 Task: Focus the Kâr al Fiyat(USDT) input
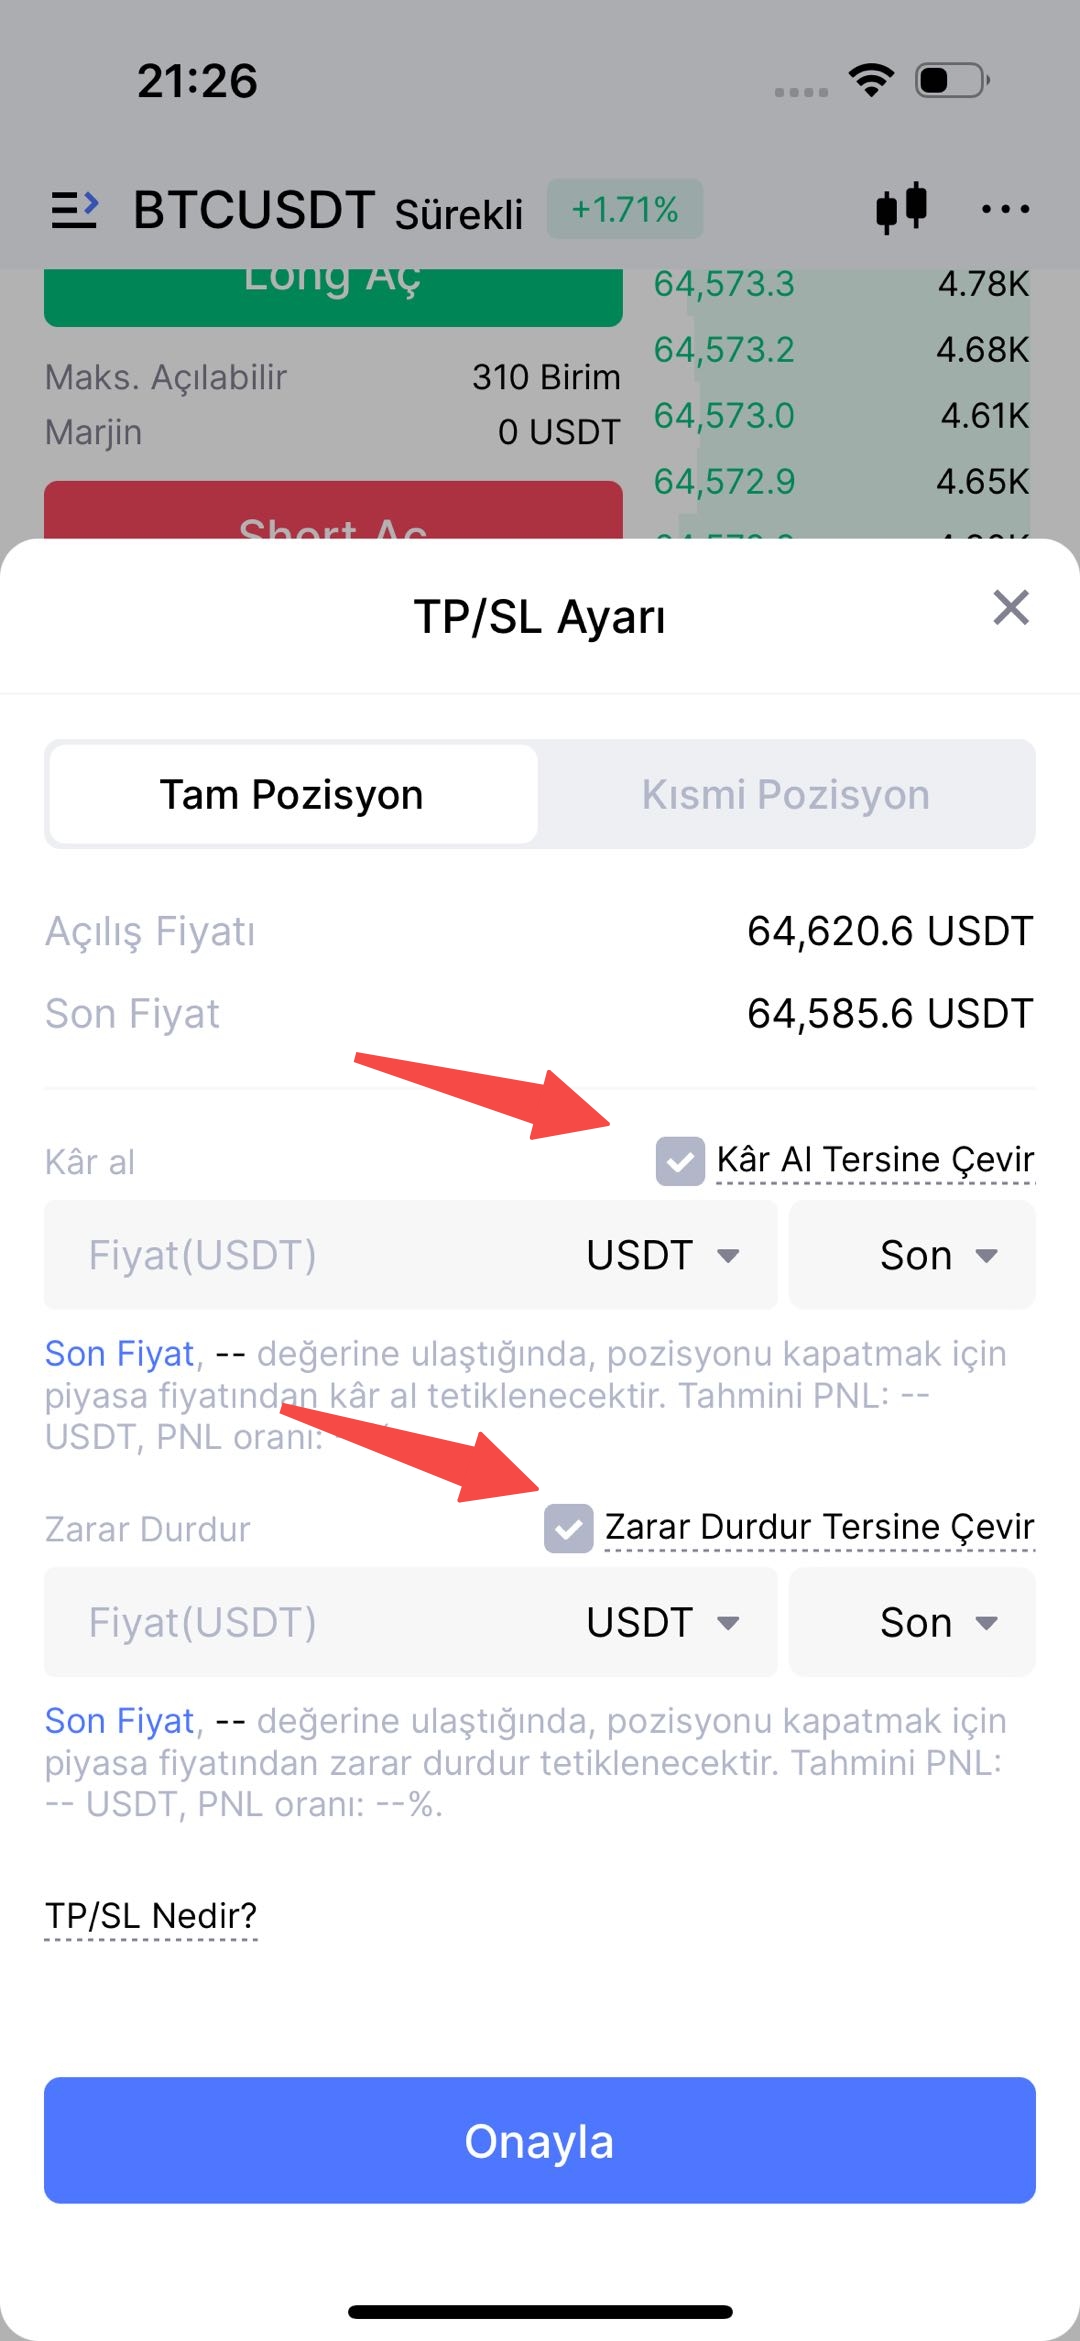pos(300,1255)
